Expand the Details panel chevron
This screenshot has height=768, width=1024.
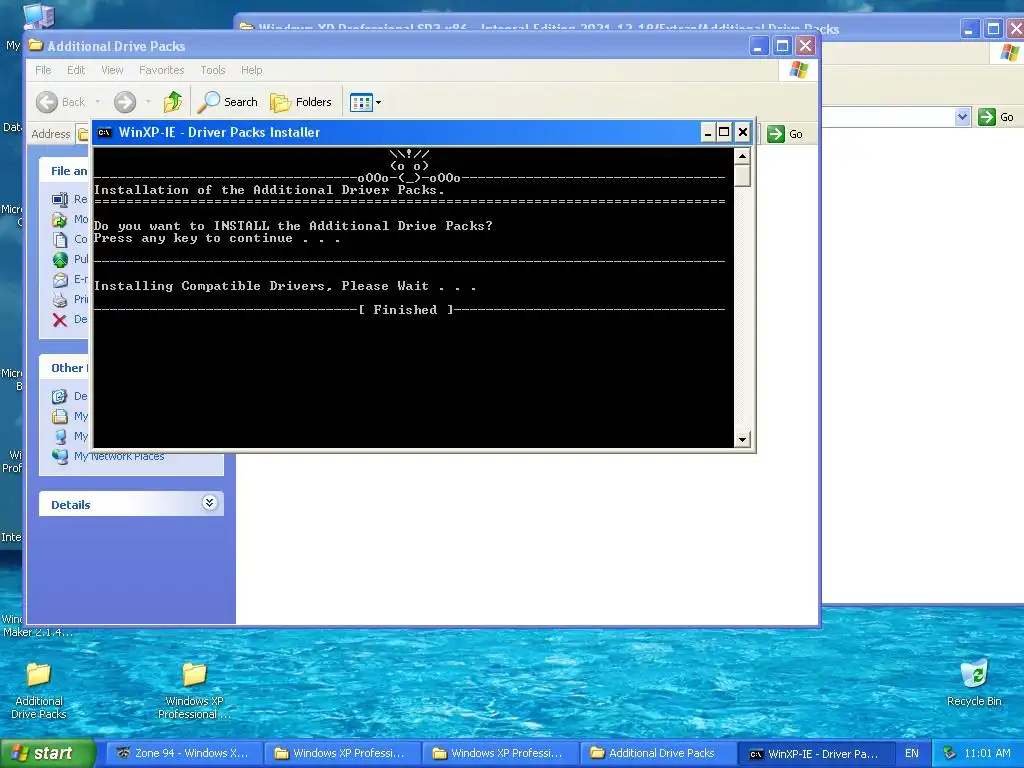pyautogui.click(x=209, y=503)
